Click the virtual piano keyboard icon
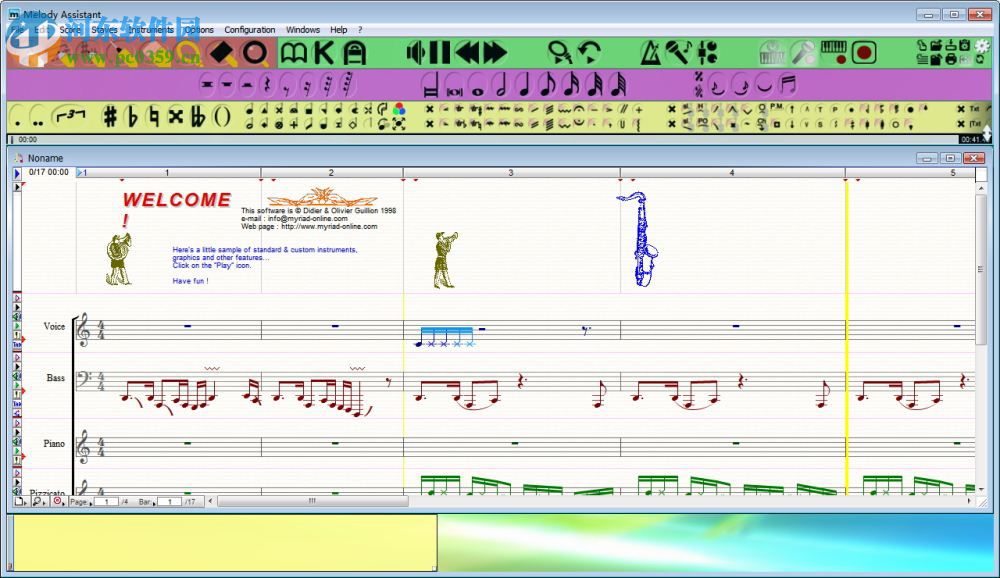Viewport: 1000px width, 578px height. (x=832, y=48)
